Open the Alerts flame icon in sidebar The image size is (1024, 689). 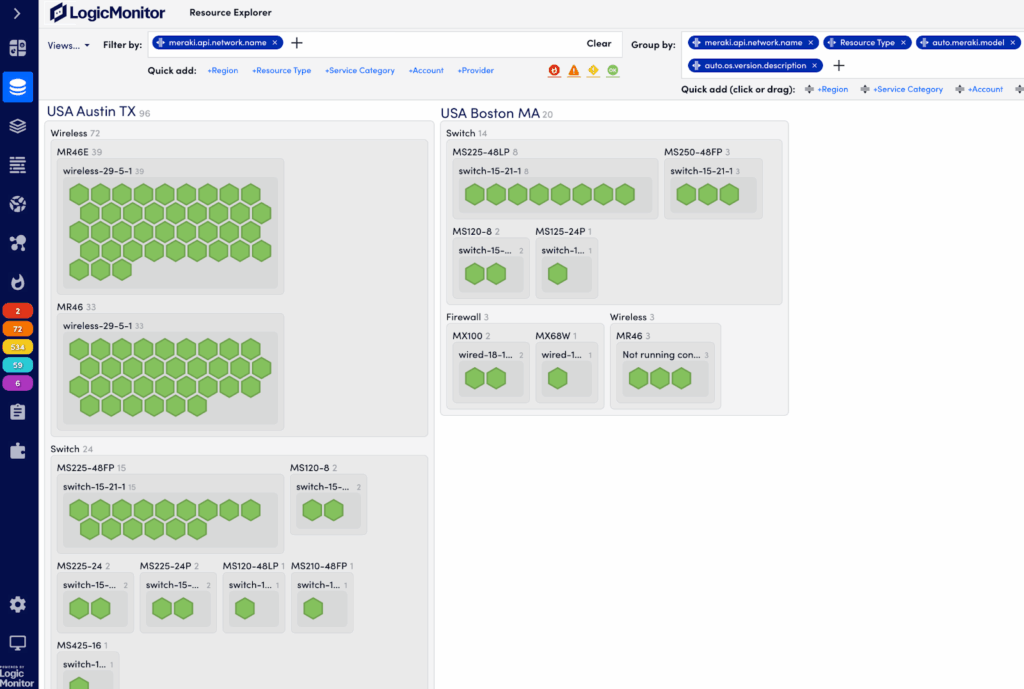point(17,282)
